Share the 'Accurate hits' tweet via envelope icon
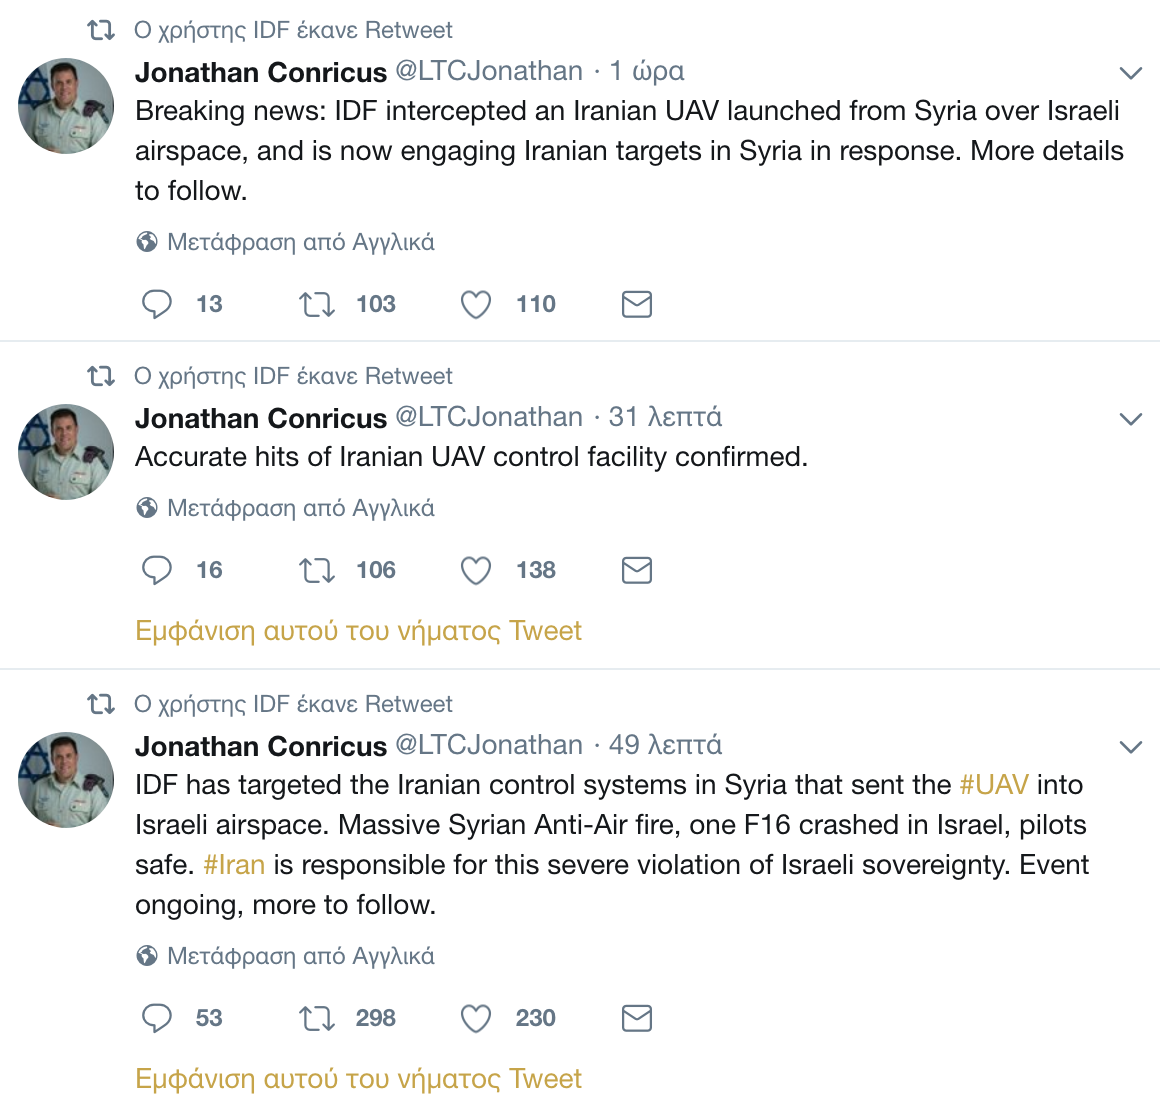The height and width of the screenshot is (1104, 1160). click(637, 570)
